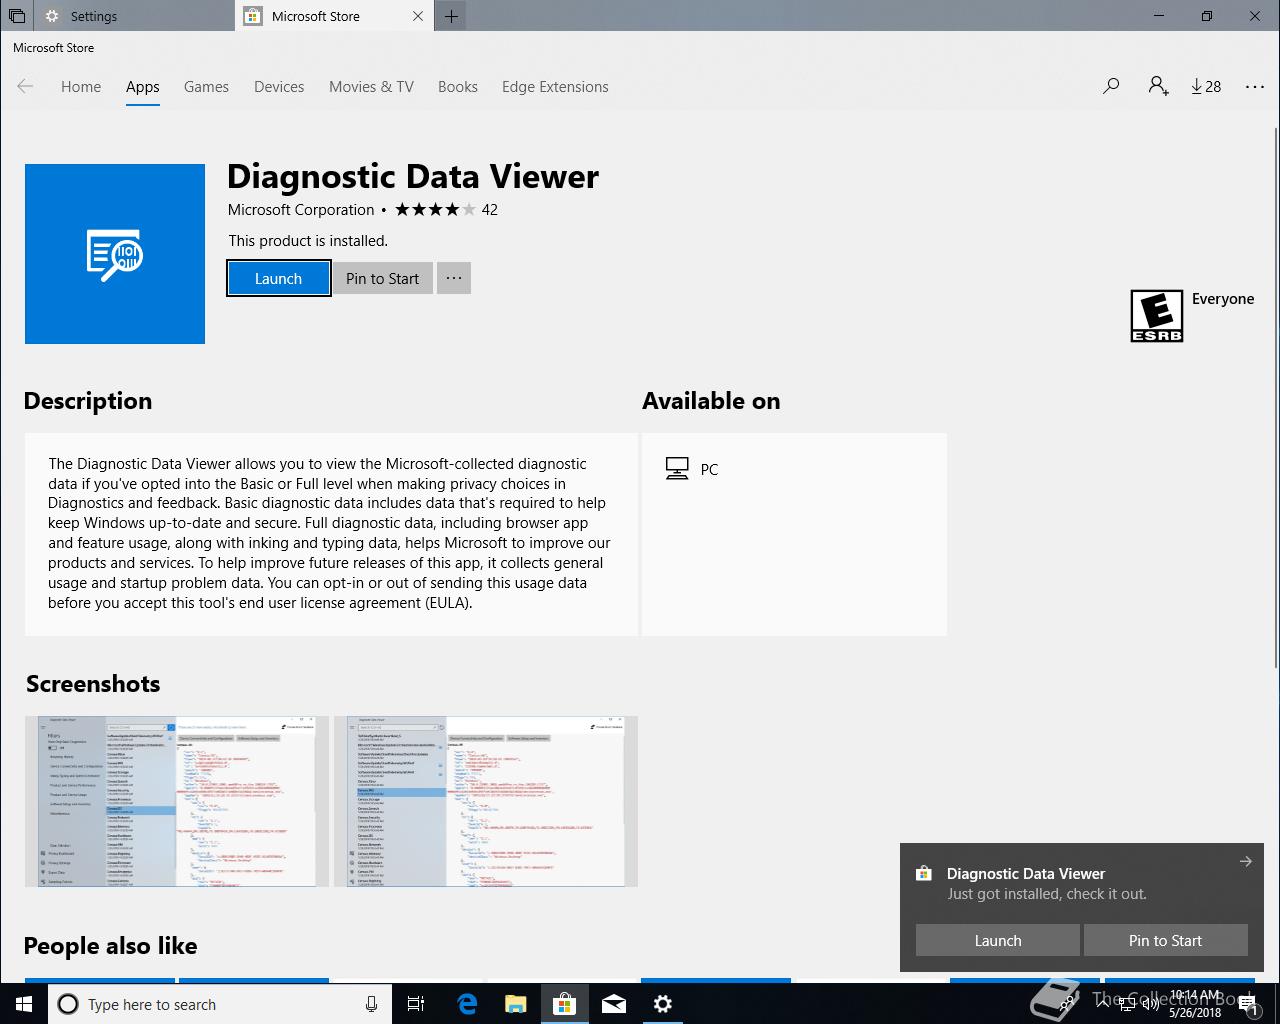Image resolution: width=1280 pixels, height=1024 pixels.
Task: Click Pin to Start in the notification toast
Action: point(1165,940)
